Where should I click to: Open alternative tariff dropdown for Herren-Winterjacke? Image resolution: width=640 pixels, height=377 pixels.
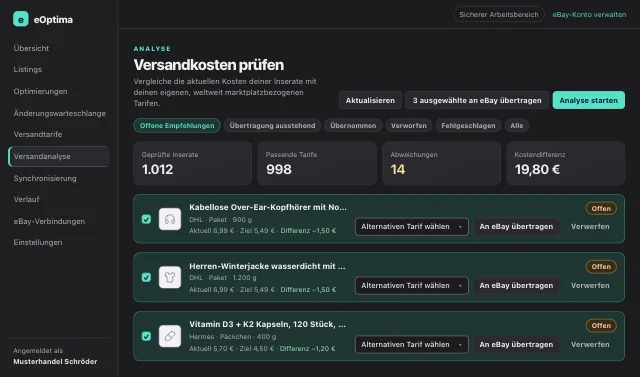click(411, 286)
